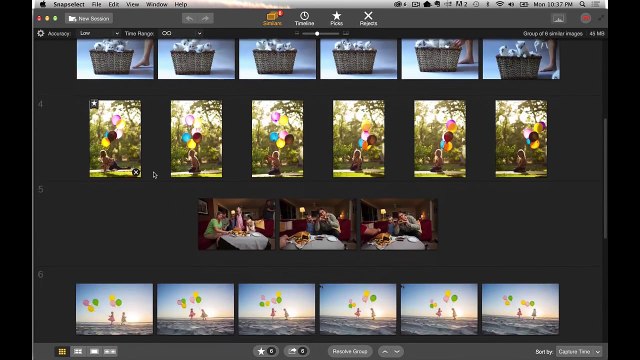This screenshot has height=360, width=640.
Task: Open the Picks view
Action: coord(336,18)
